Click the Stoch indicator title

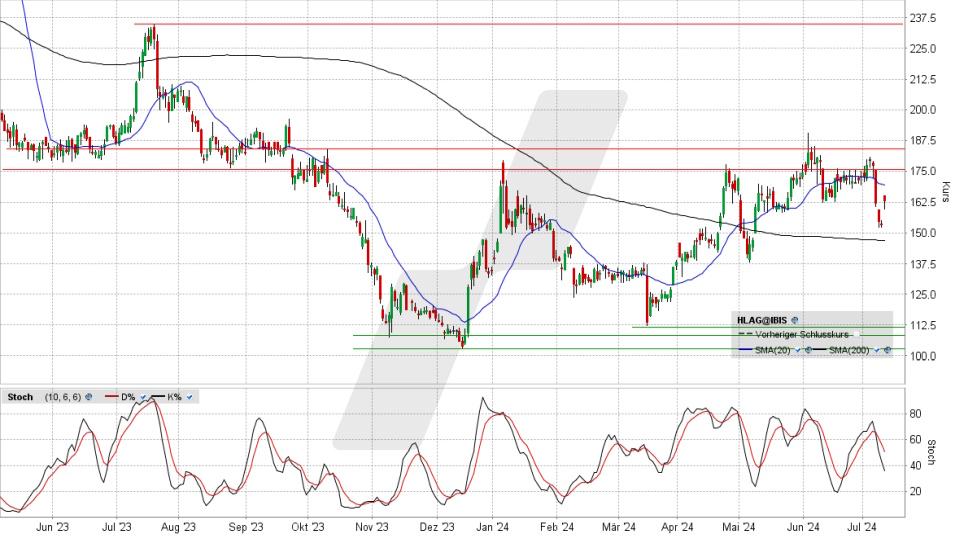20,397
